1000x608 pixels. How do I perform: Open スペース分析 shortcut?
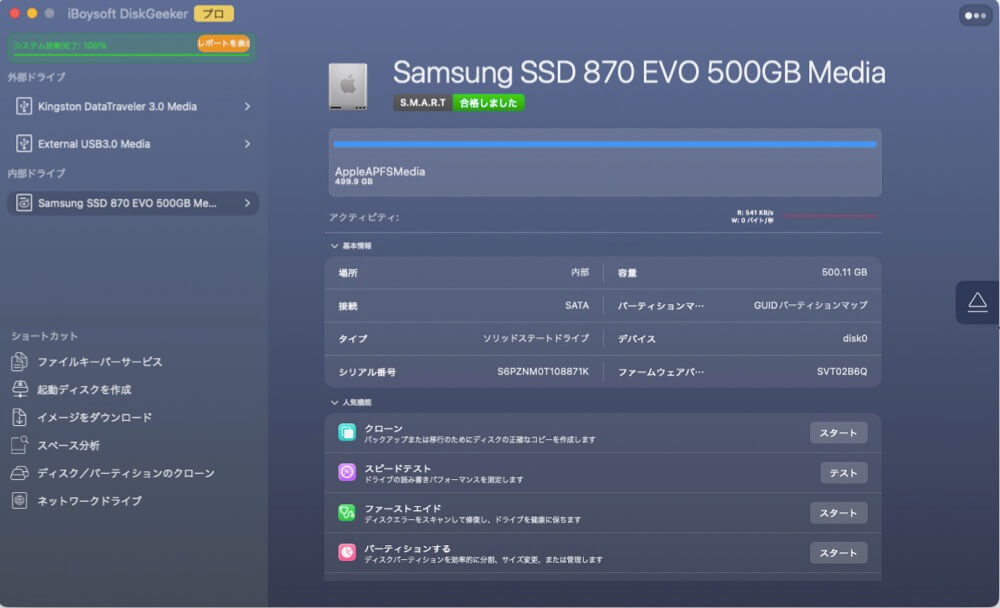[68, 445]
